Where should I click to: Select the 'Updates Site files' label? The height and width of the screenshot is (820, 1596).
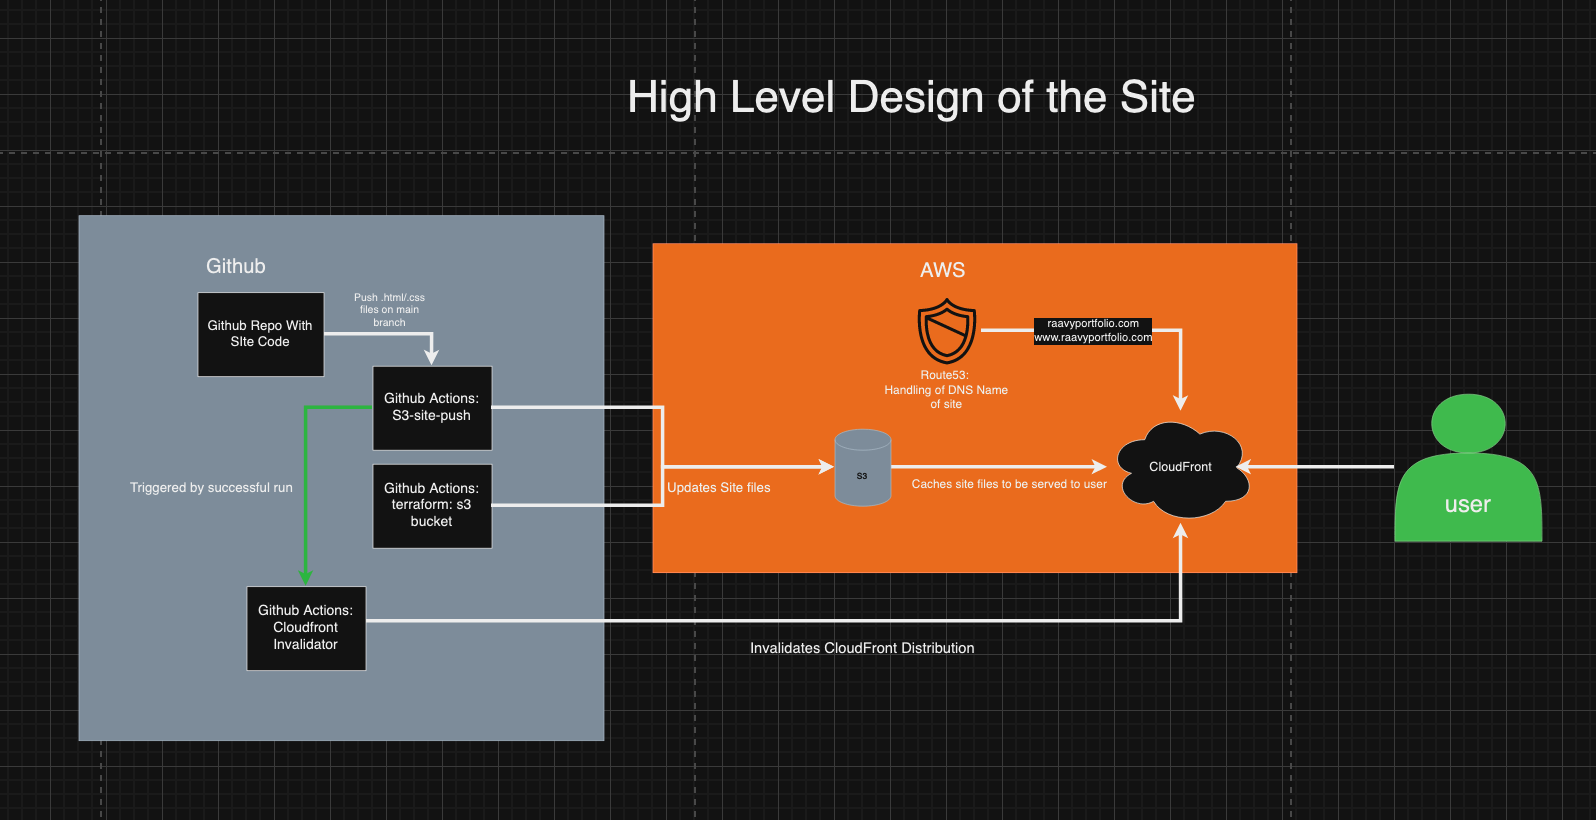click(719, 488)
